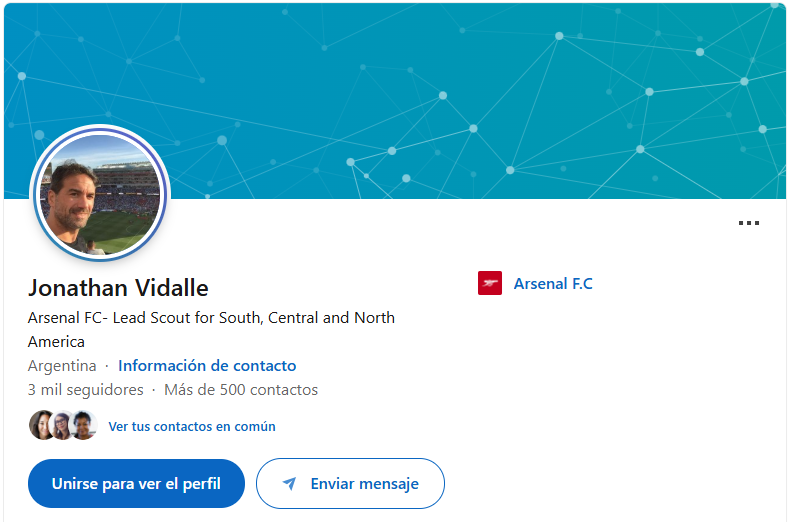Open the Arsenal F.C company link
This screenshot has width=788, height=522.
click(x=552, y=284)
